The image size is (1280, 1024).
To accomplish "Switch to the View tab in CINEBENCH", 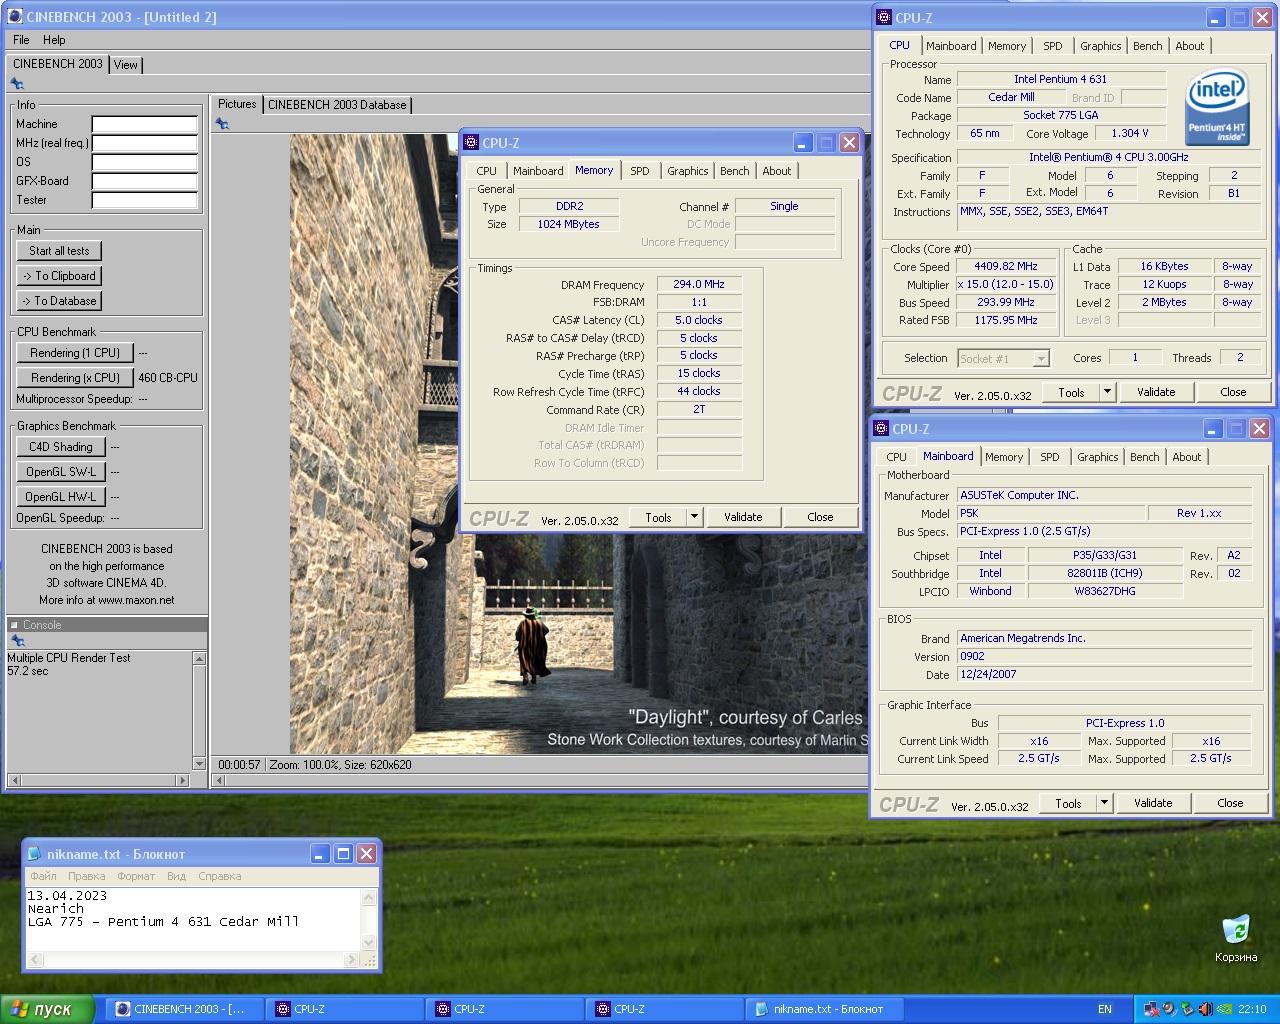I will coord(126,64).
